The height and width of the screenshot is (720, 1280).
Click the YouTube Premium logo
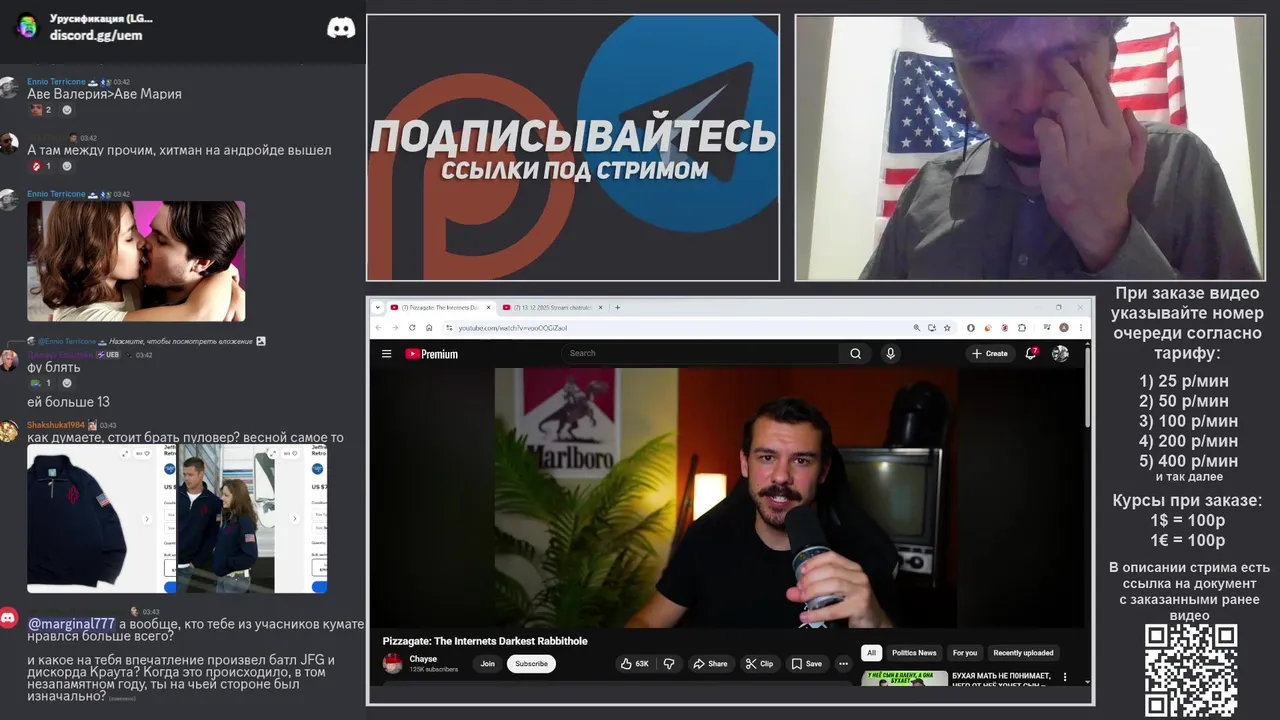pyautogui.click(x=432, y=353)
